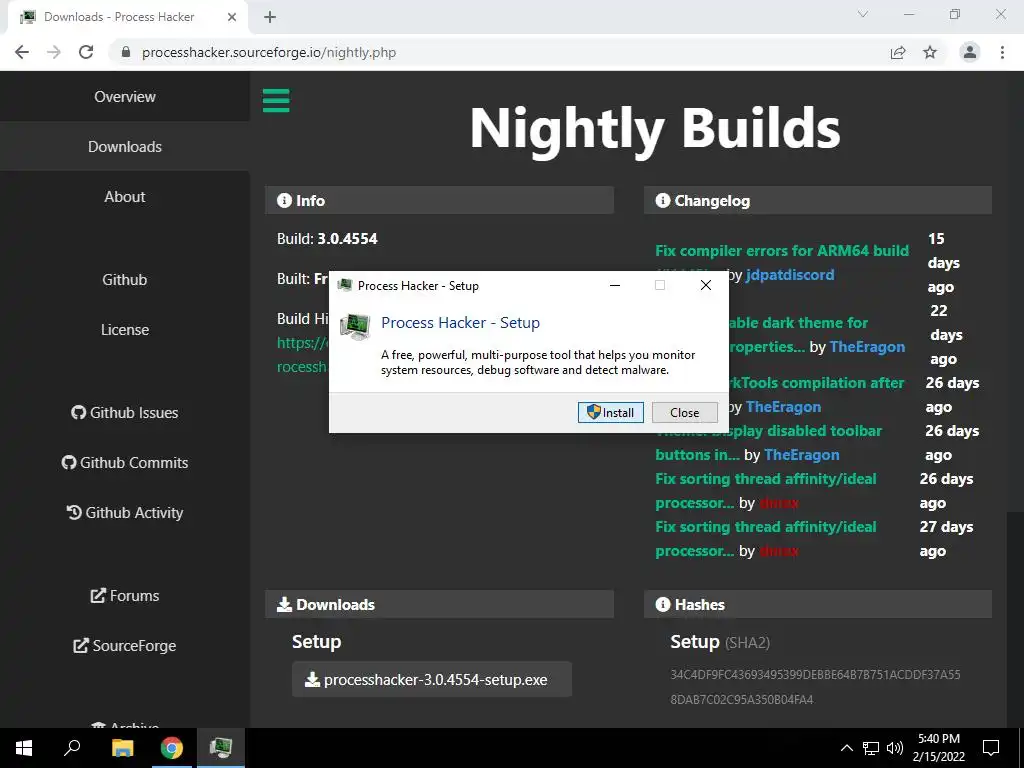1024x768 pixels.
Task: Open Github Issues in sidebar
Action: tap(125, 413)
